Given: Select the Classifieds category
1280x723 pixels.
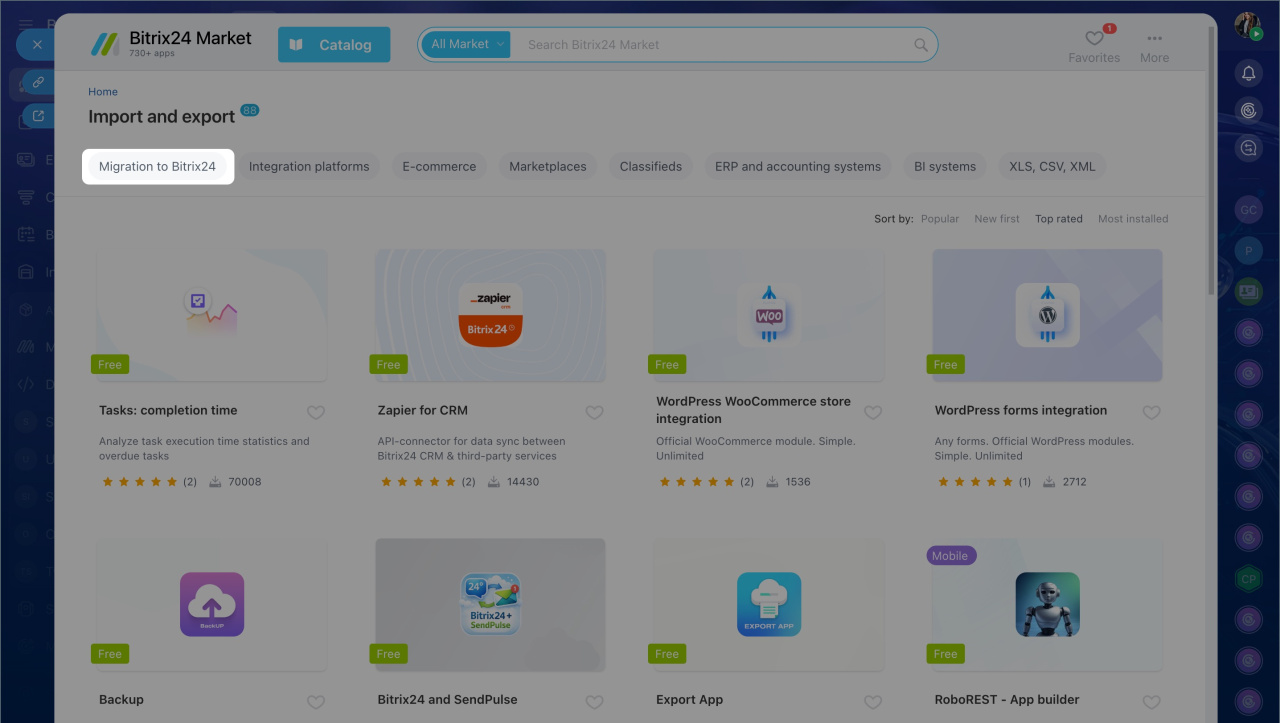Looking at the screenshot, I should point(651,166).
